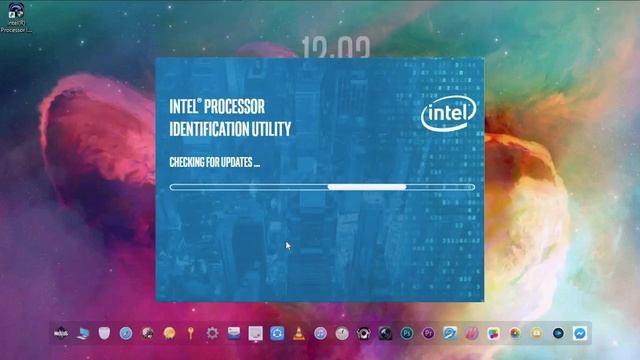Open the blue circular arrows icon in dock

[277, 333]
